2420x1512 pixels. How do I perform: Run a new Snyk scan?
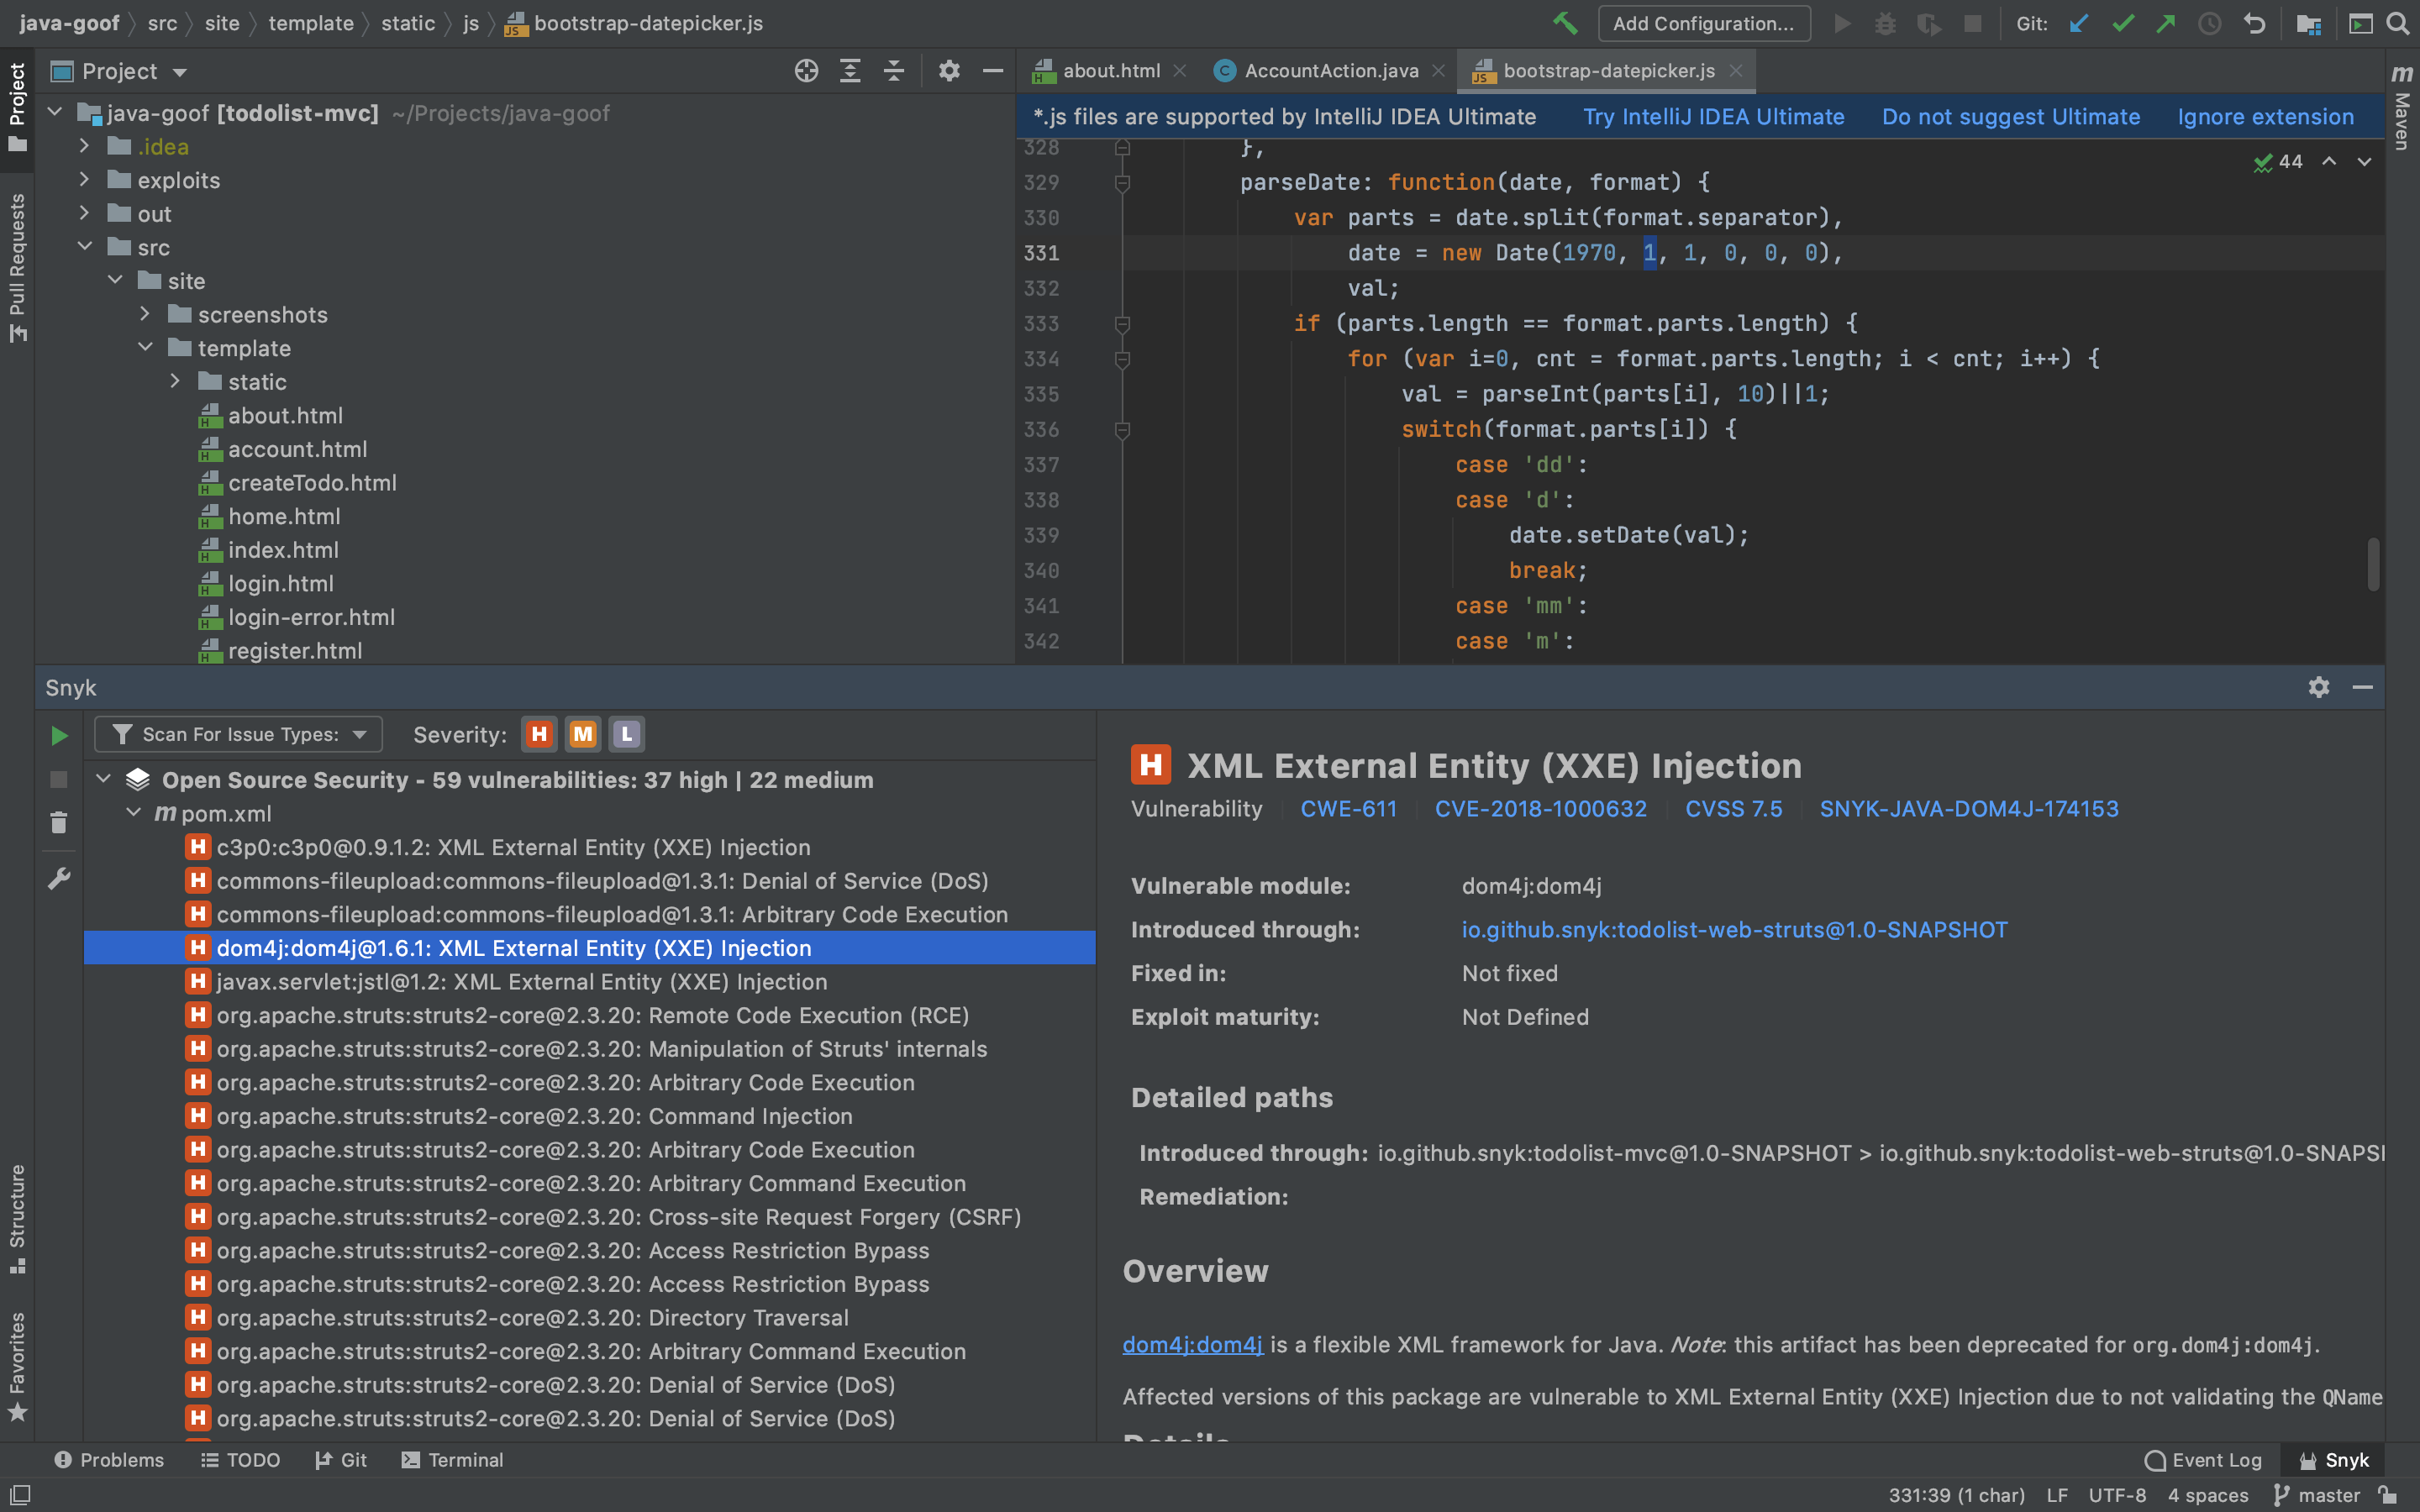pyautogui.click(x=58, y=735)
